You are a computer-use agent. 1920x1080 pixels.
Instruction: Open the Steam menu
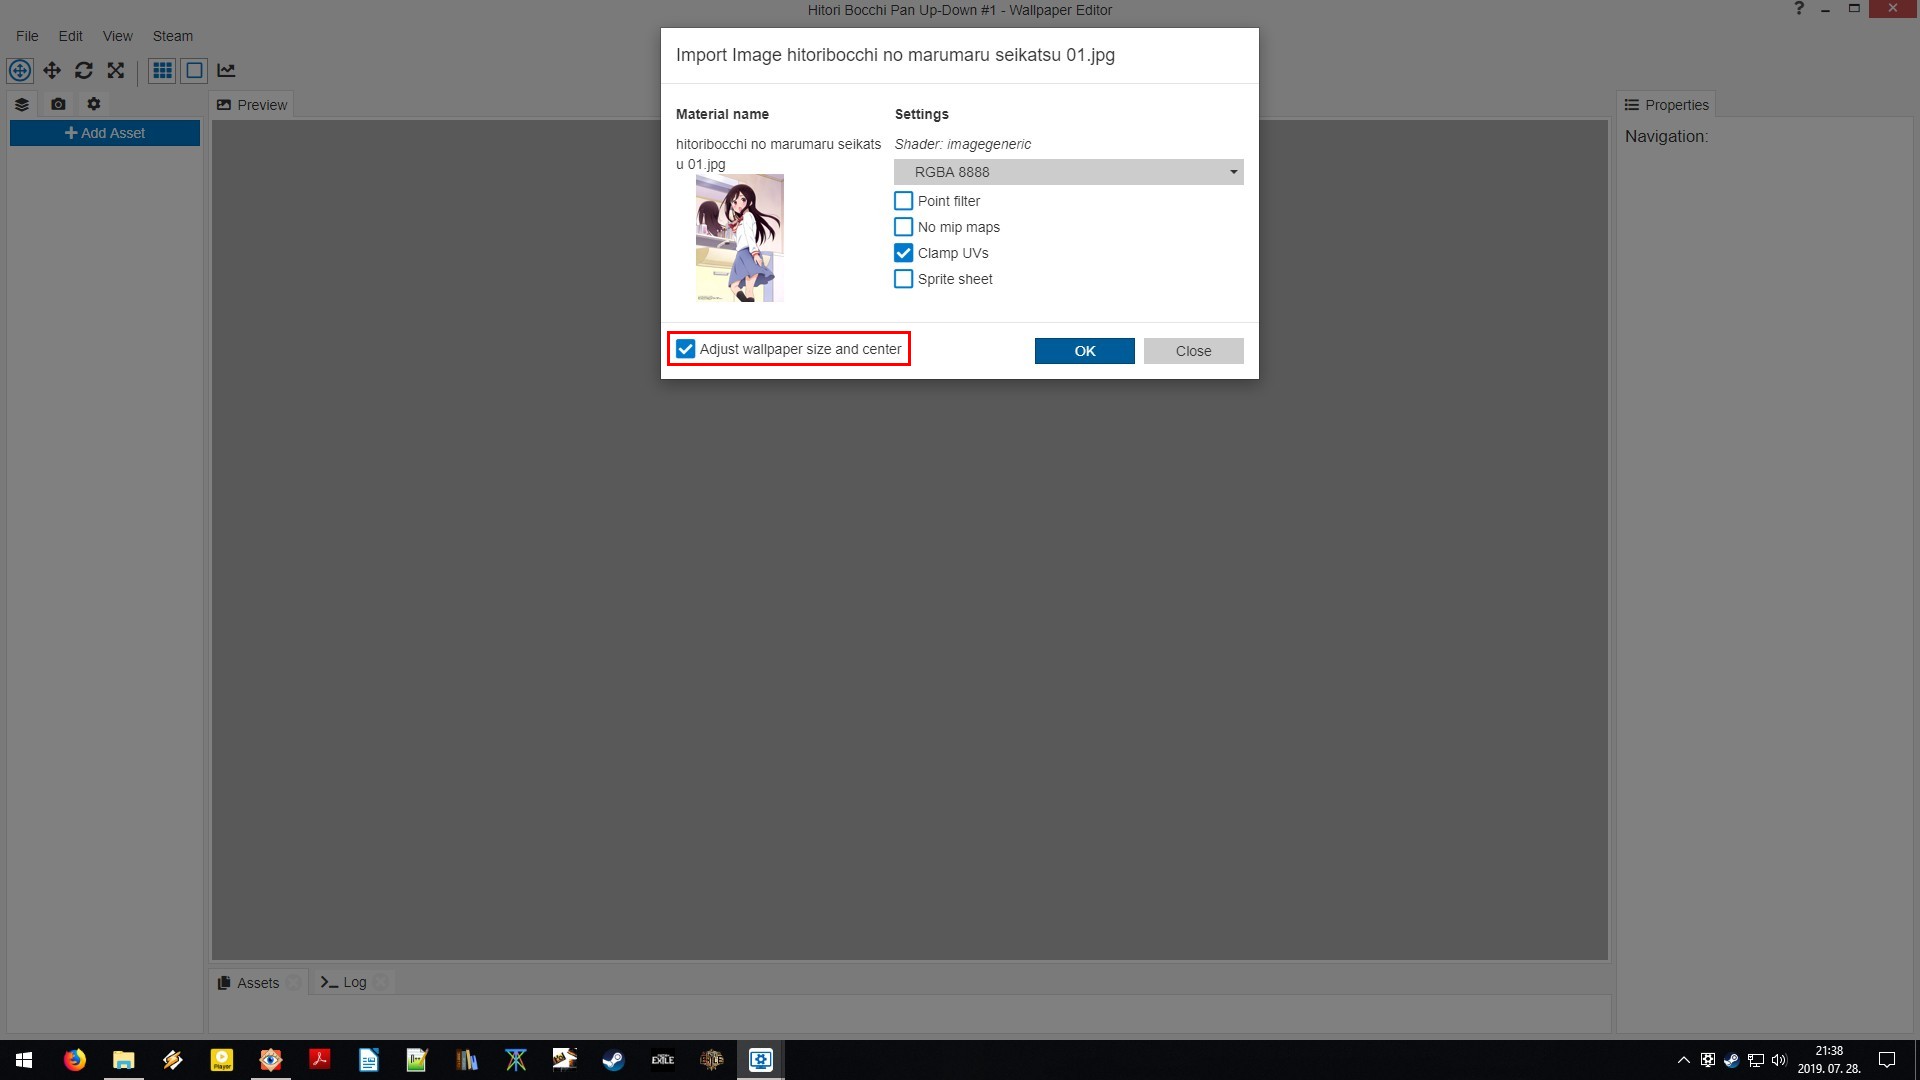pos(172,36)
